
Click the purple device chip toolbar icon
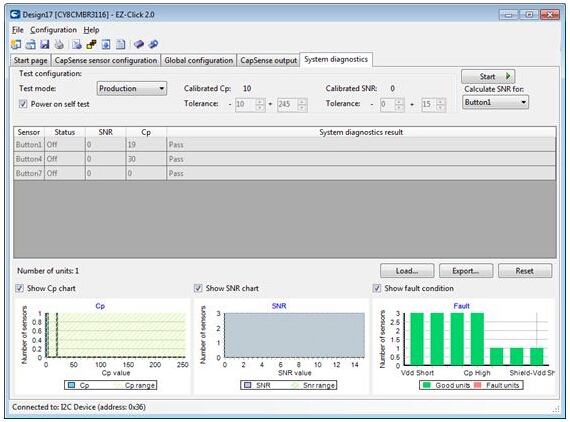139,44
